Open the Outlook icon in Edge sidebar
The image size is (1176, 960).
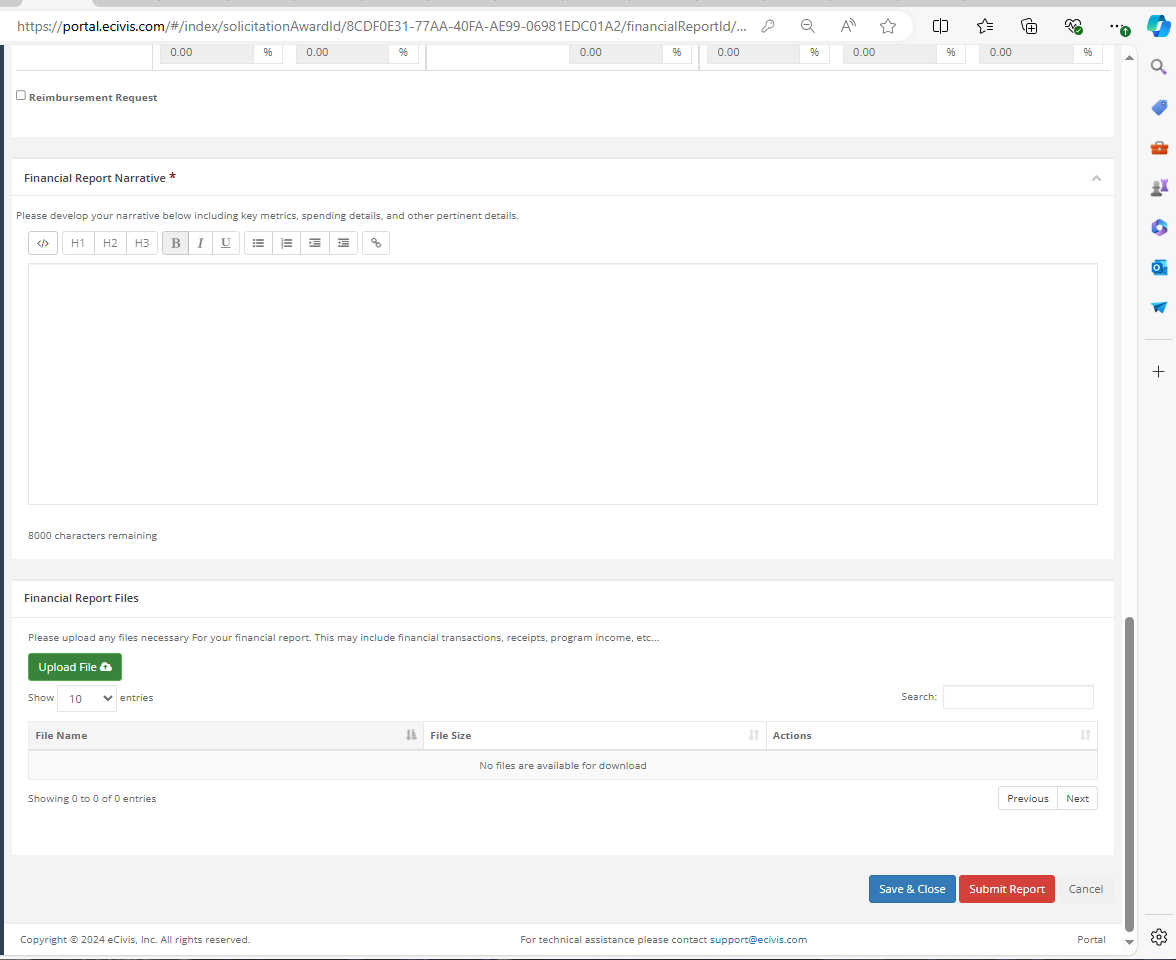coord(1159,267)
